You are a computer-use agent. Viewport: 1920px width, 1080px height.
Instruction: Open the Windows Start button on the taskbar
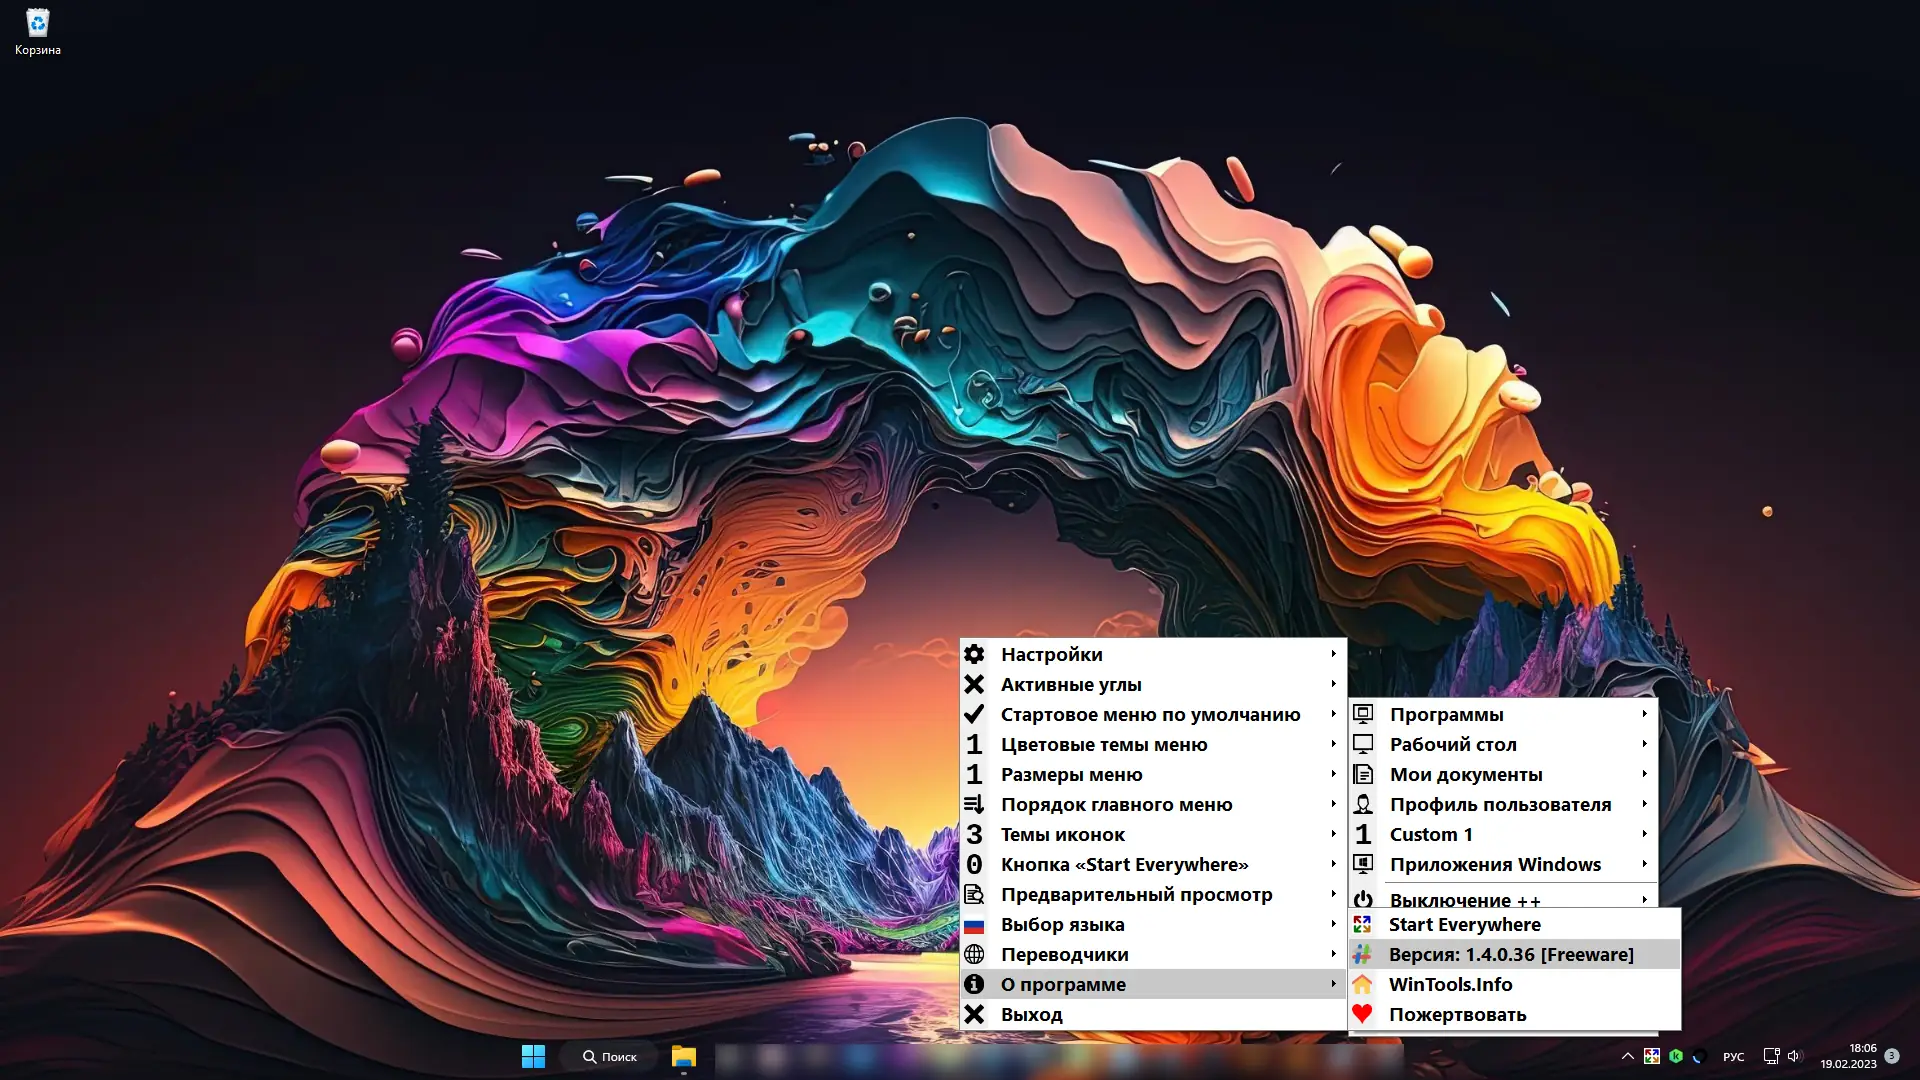(533, 1056)
